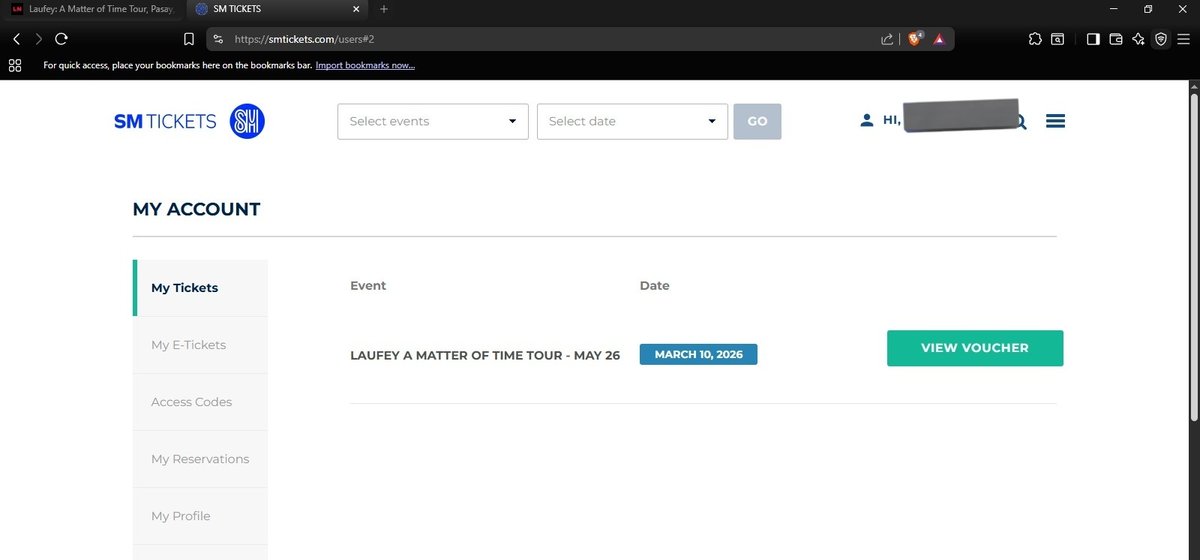The image size is (1200, 560).
Task: Click the MY ACCOUNT heading
Action: point(196,209)
